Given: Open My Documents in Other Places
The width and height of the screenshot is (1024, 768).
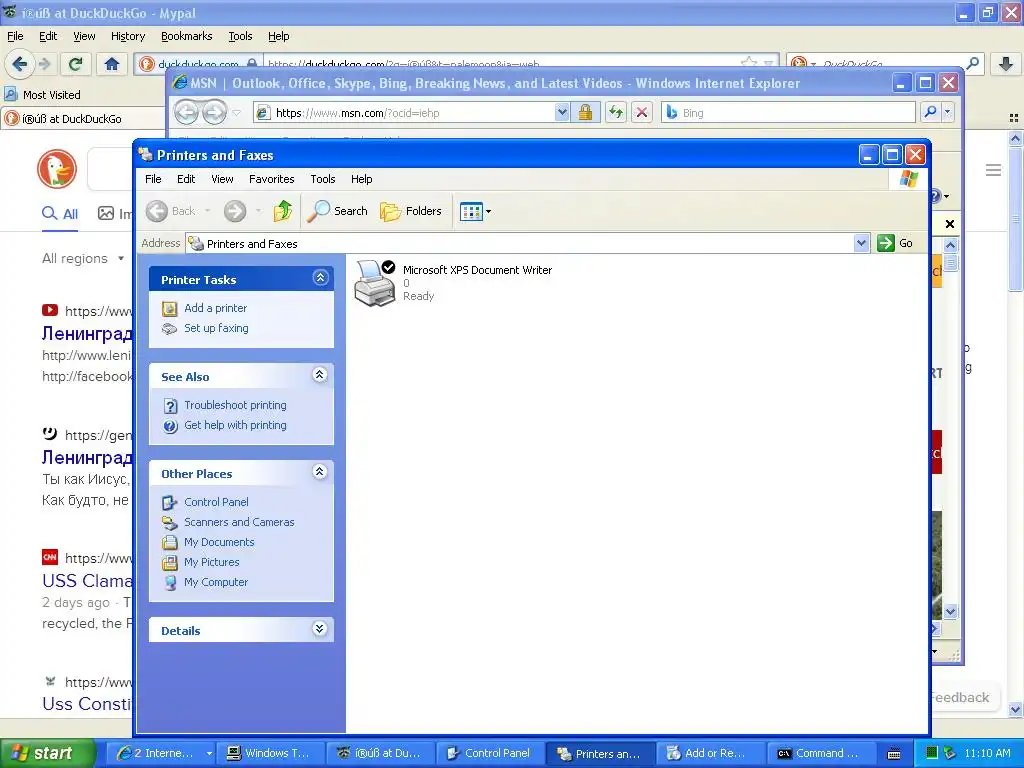Looking at the screenshot, I should tap(219, 542).
